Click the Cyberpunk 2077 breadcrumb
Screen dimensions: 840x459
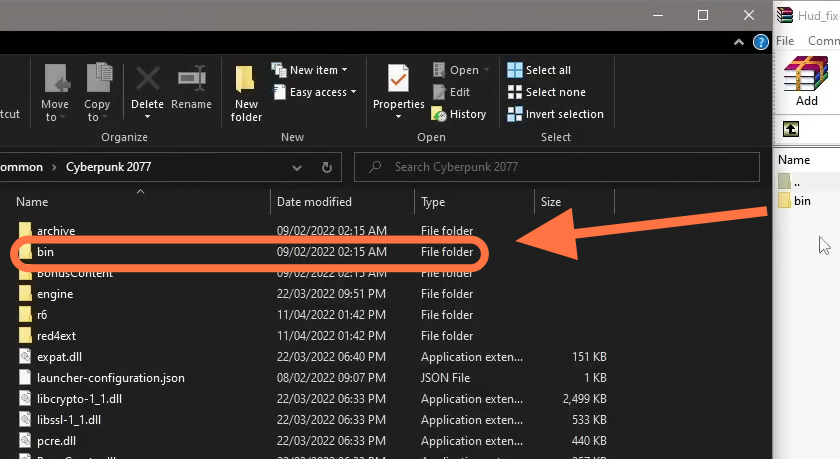(108, 167)
